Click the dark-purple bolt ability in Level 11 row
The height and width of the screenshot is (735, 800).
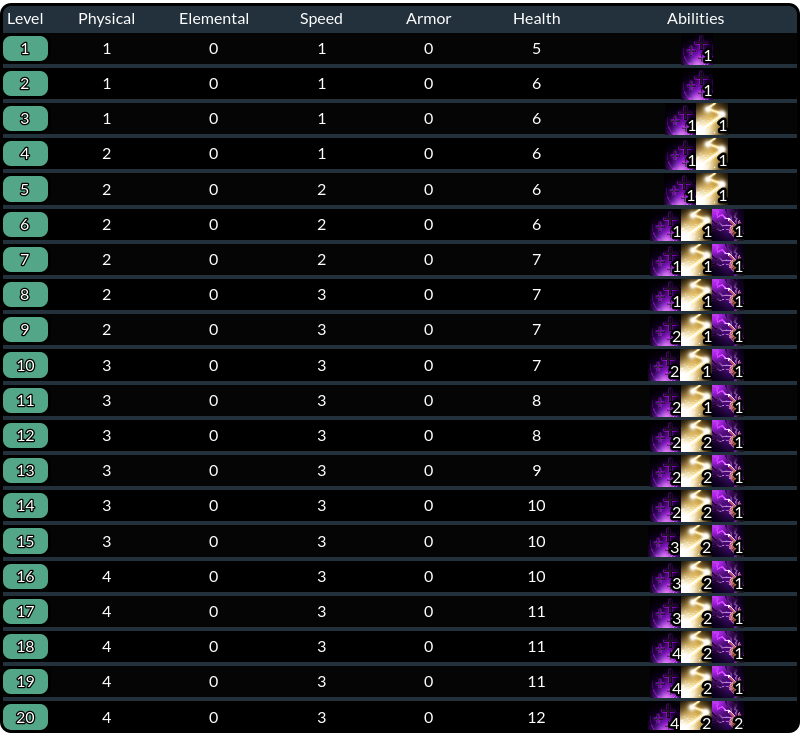pyautogui.click(x=728, y=401)
